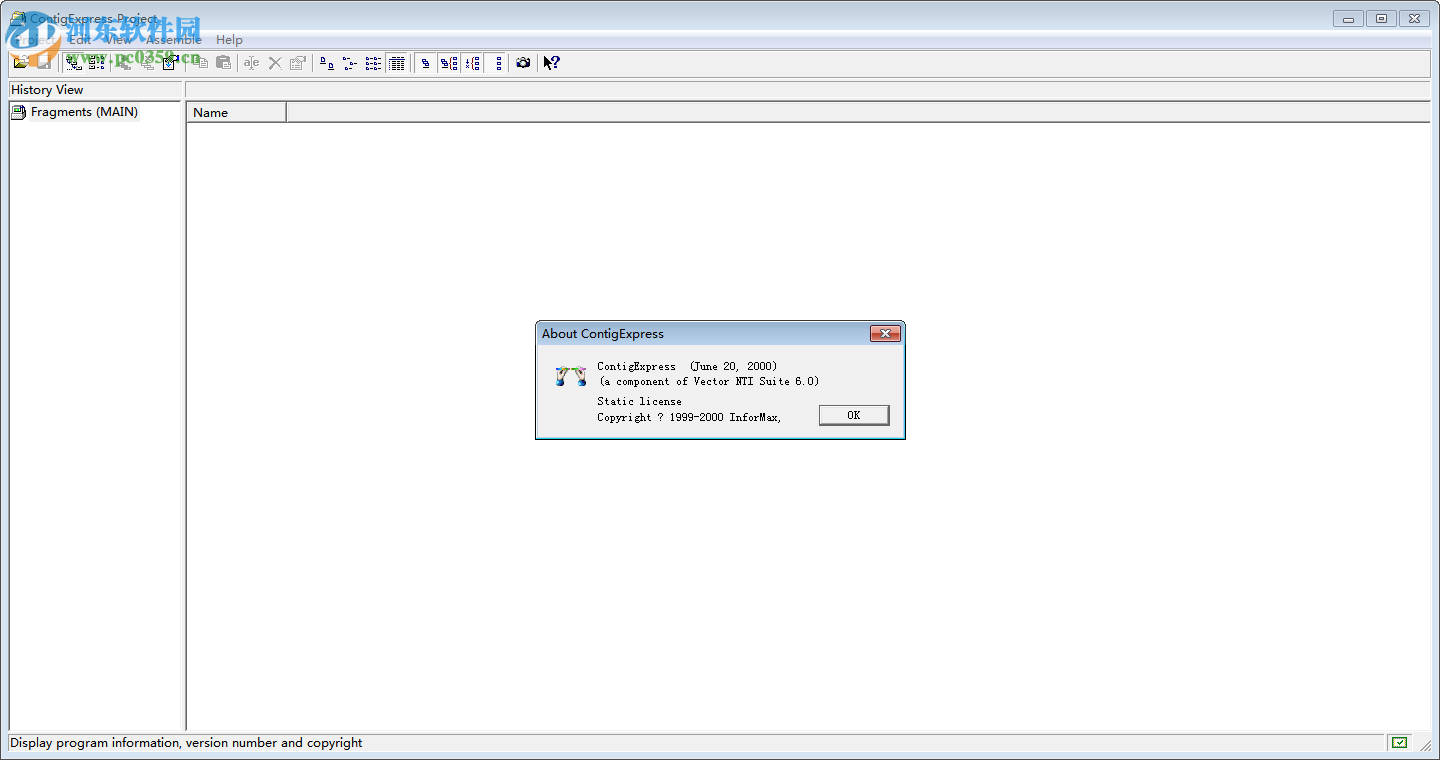
Task: Click the green check status bar icon
Action: coord(1399,742)
